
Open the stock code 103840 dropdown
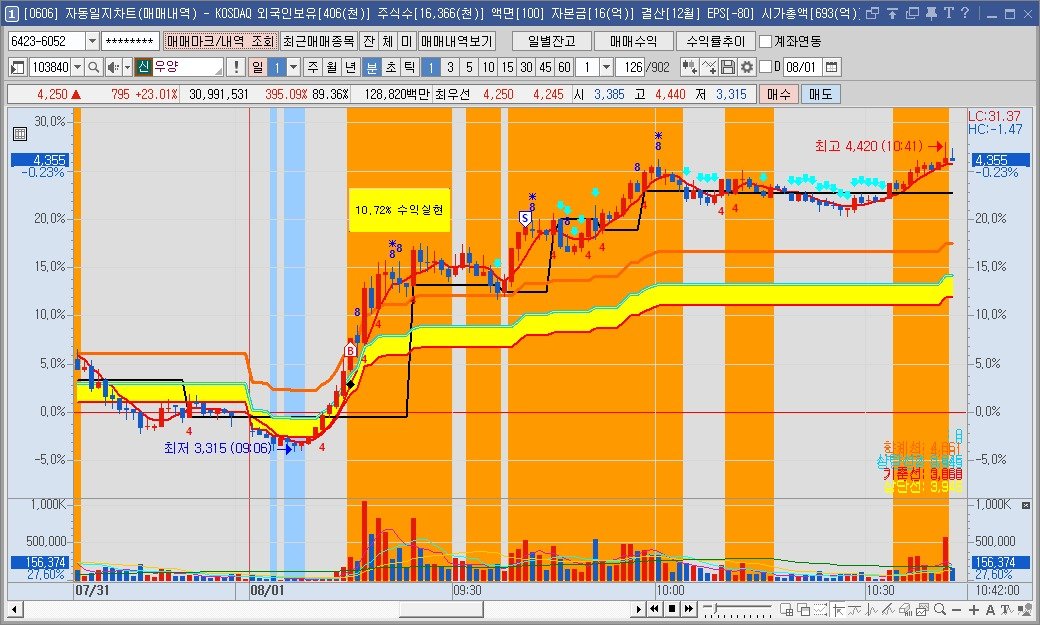coord(77,67)
